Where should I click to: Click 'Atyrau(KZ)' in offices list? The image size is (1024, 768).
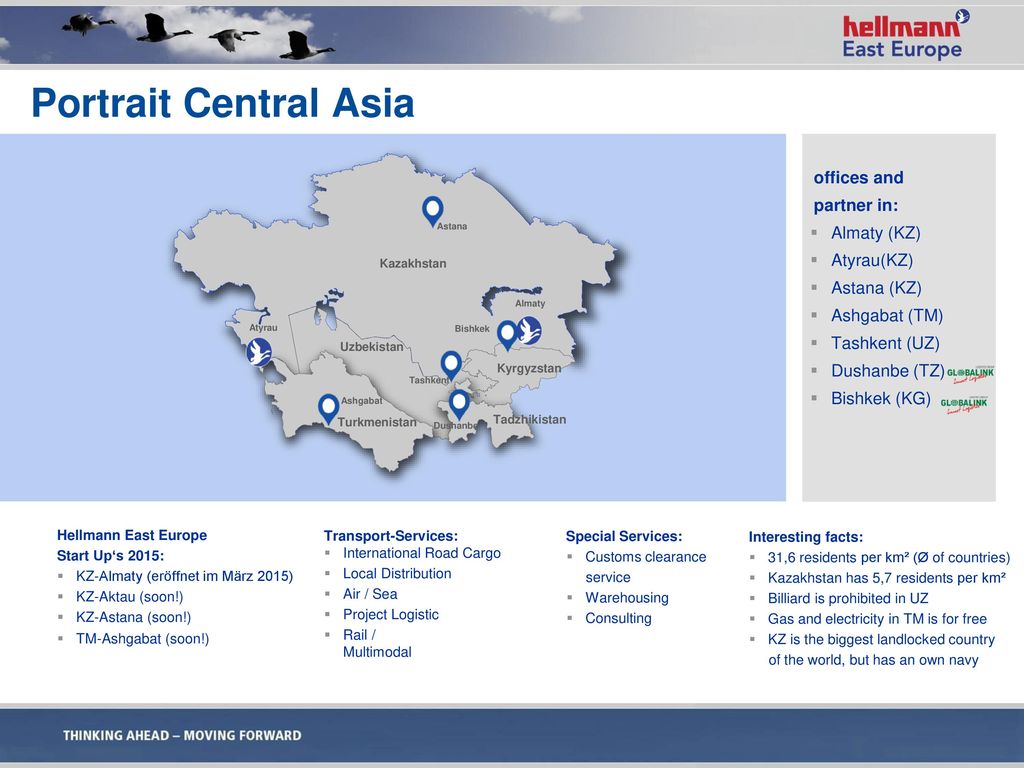(872, 261)
